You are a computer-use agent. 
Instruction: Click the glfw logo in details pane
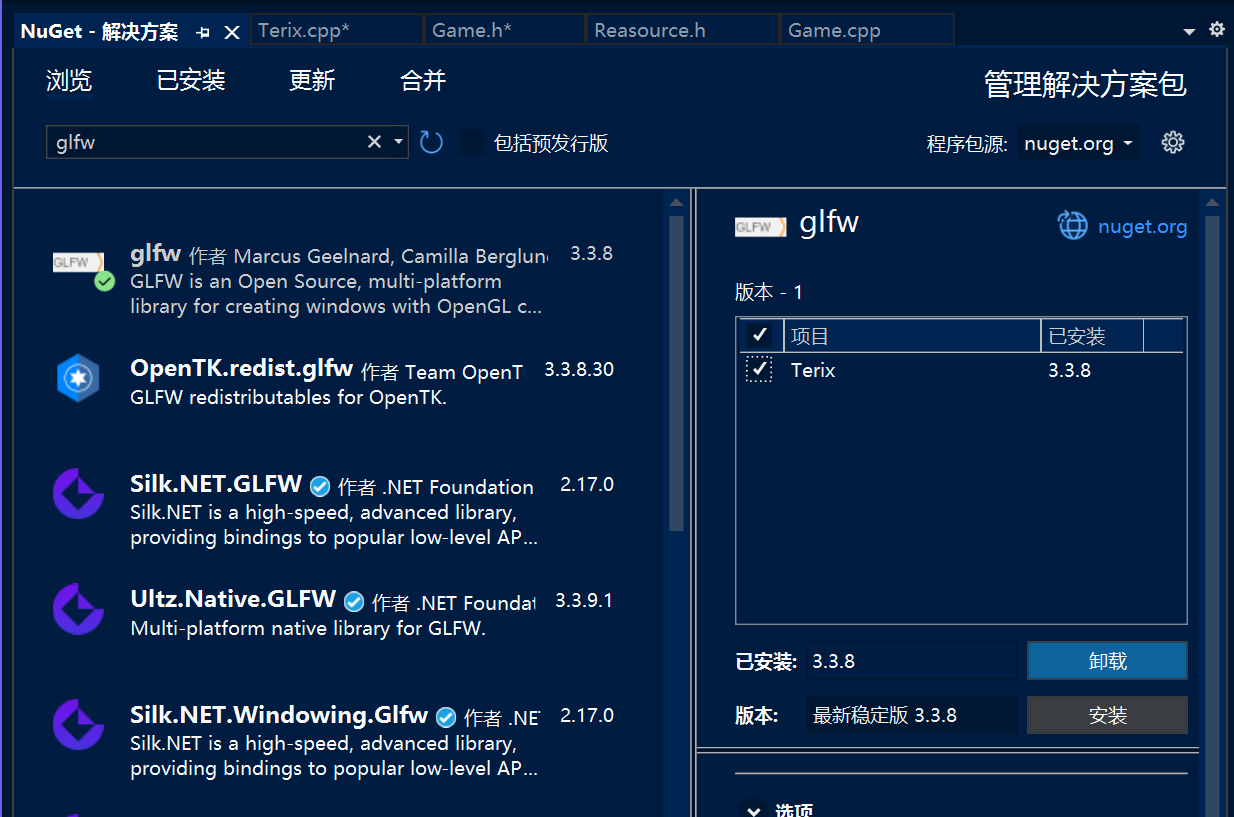759,227
